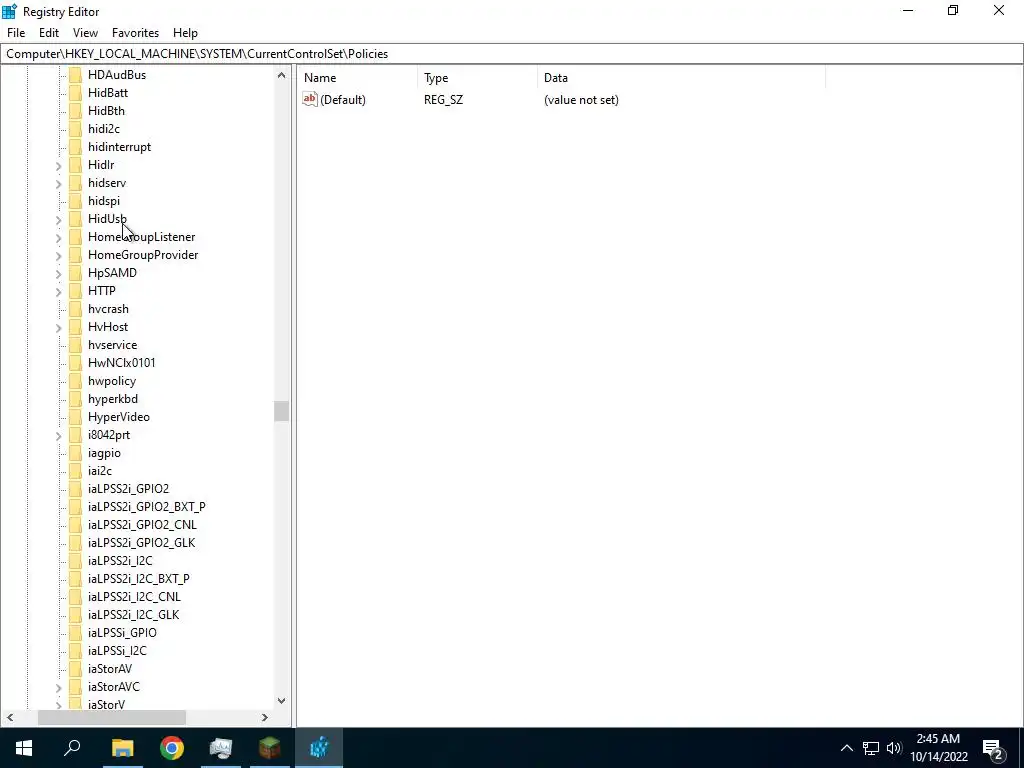
Task: Expand the HidIr key
Action: (58, 166)
